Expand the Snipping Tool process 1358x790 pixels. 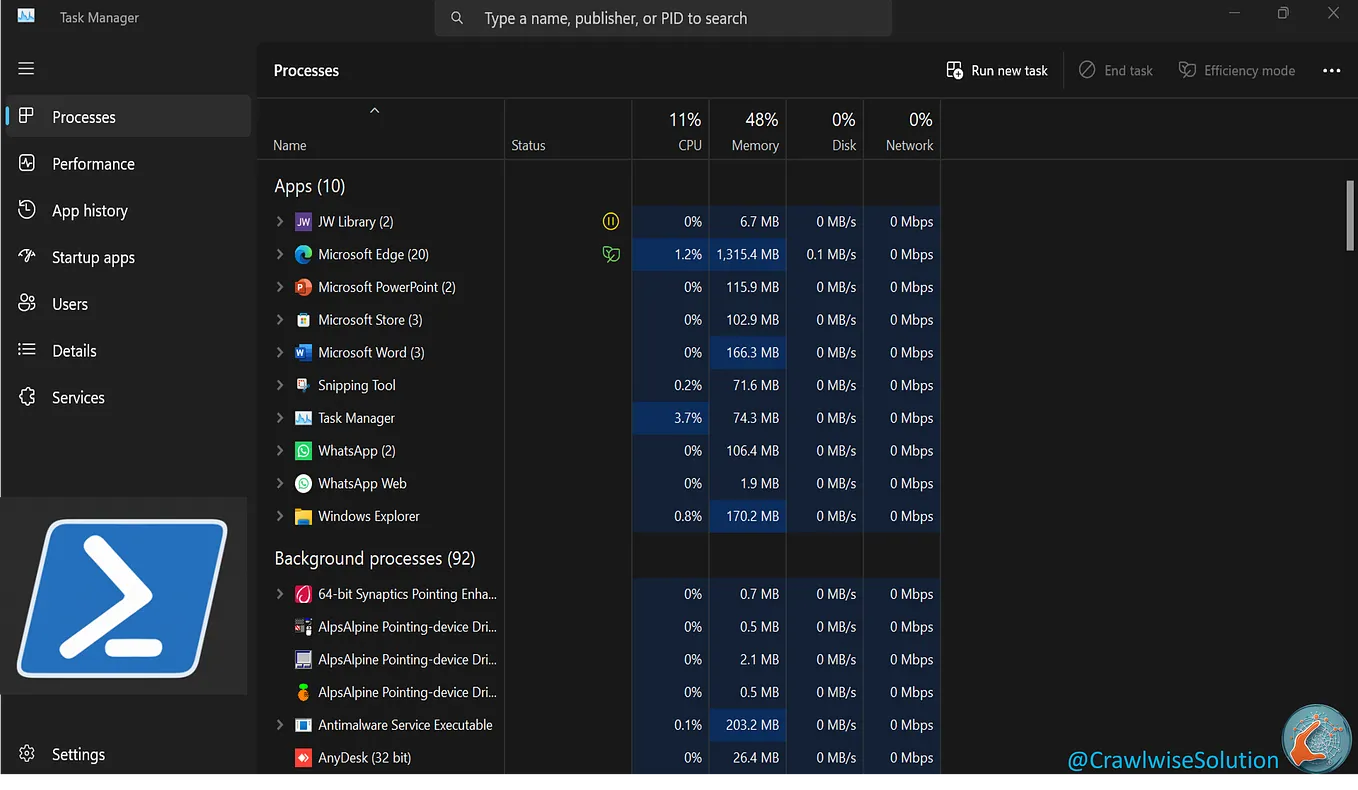tap(280, 385)
